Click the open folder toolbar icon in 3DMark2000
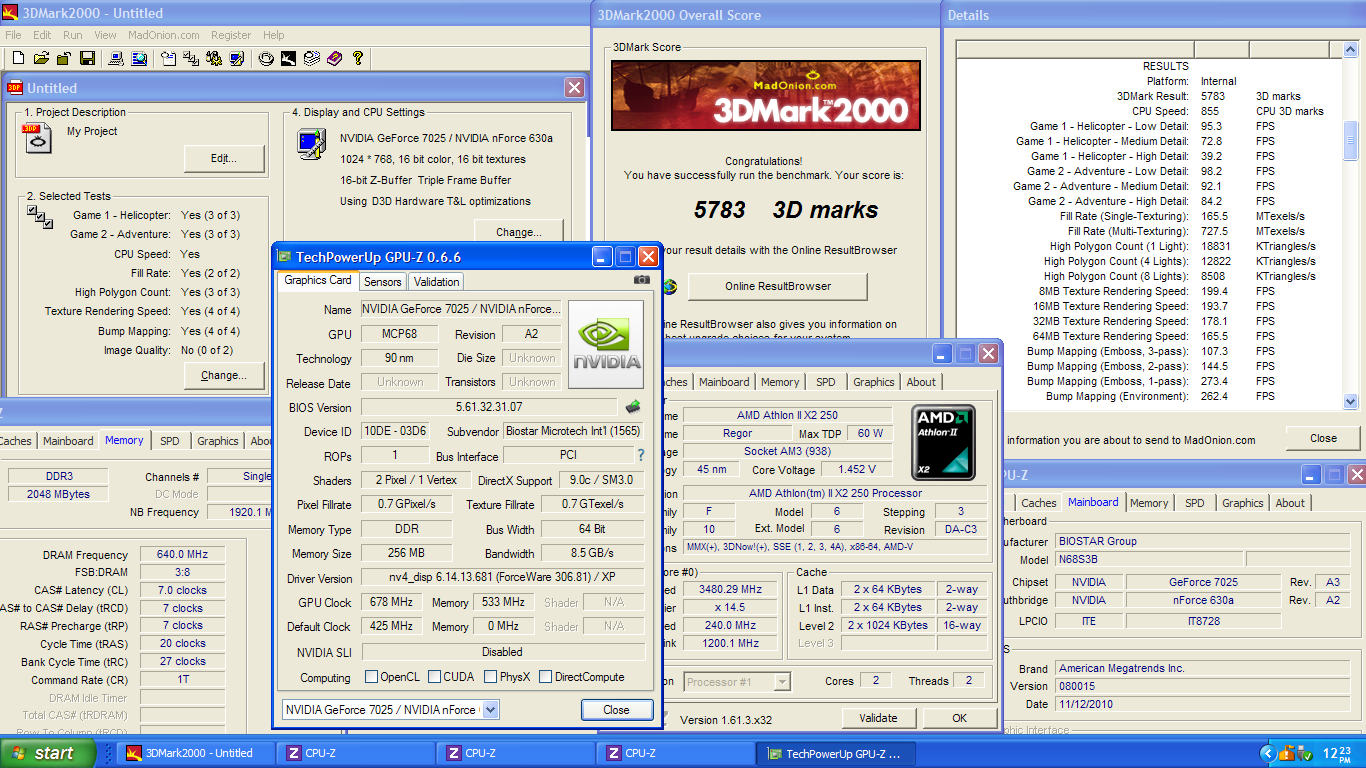The width and height of the screenshot is (1366, 768). click(42, 59)
